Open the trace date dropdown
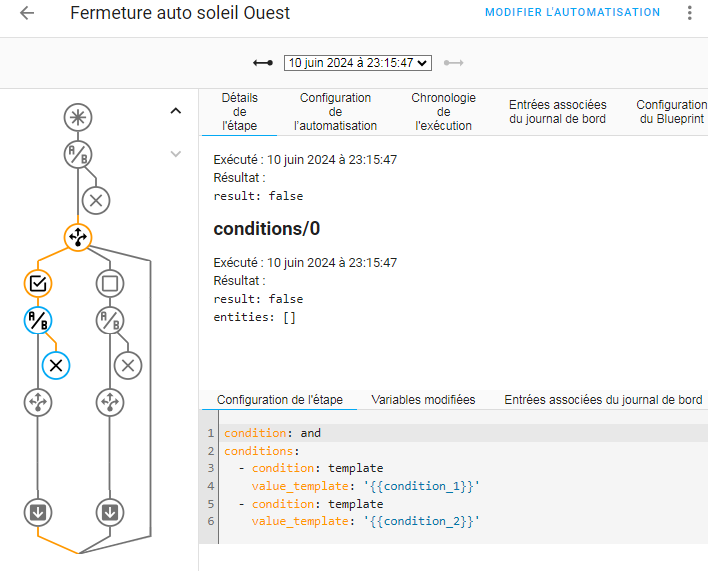The height and width of the screenshot is (571, 708). point(358,63)
